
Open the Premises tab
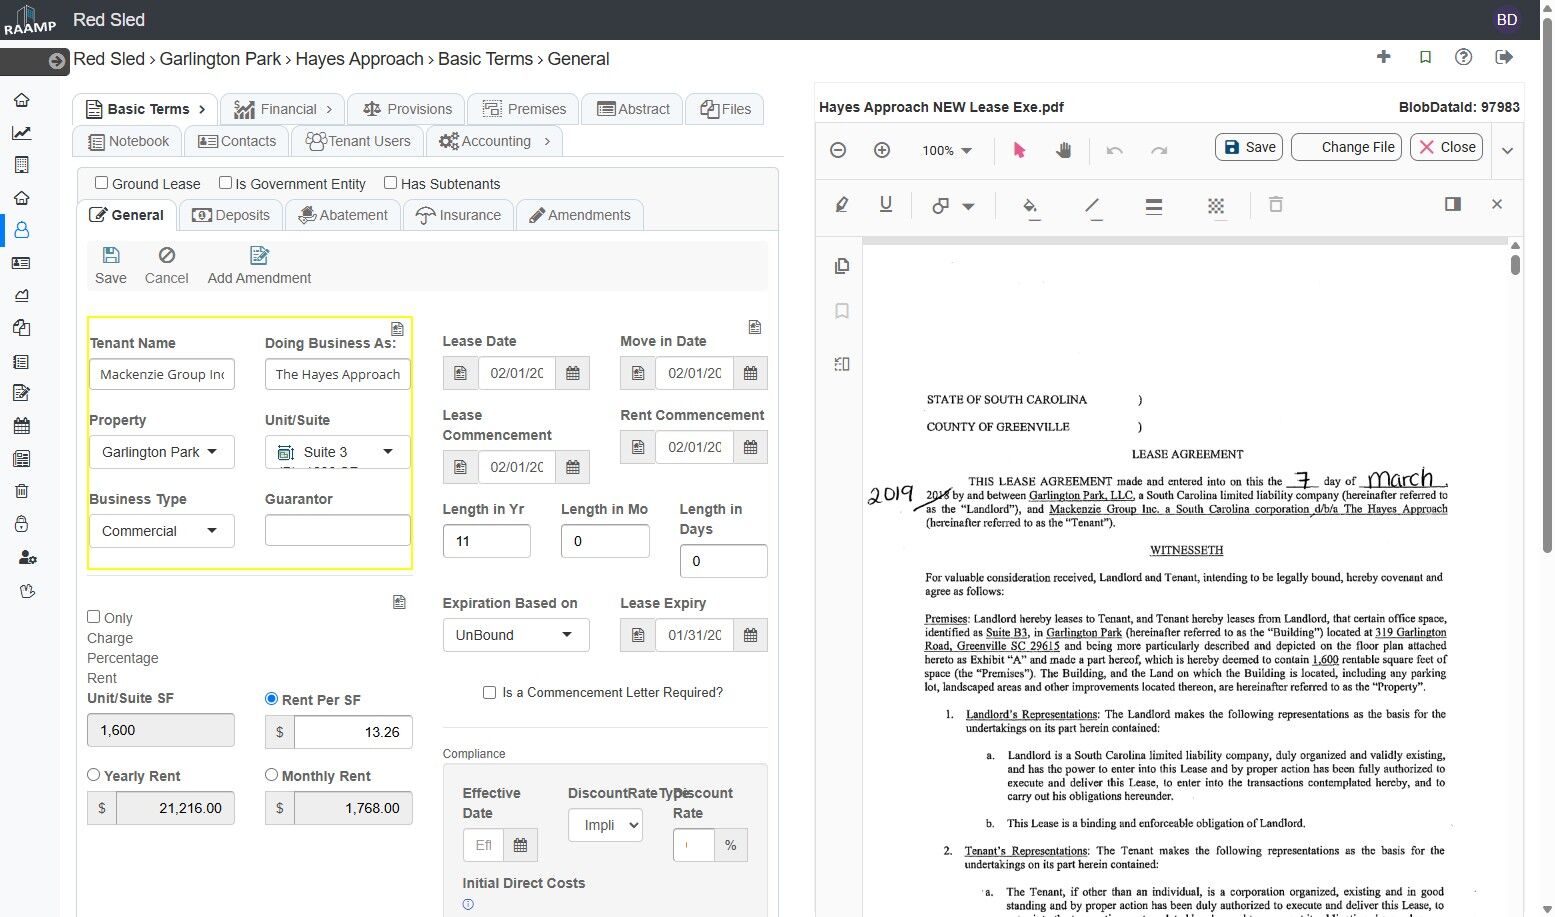pyautogui.click(x=524, y=109)
